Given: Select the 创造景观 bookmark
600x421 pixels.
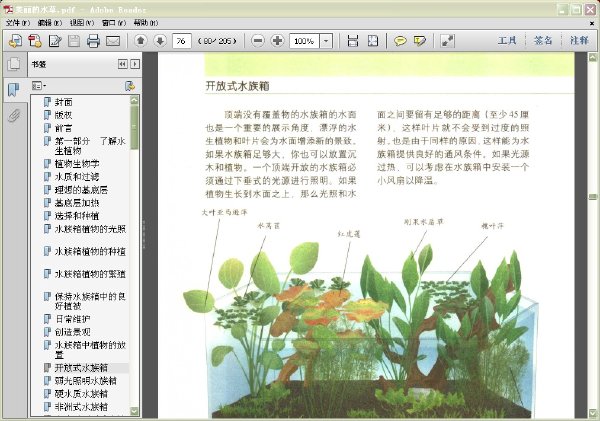Looking at the screenshot, I should [x=73, y=332].
